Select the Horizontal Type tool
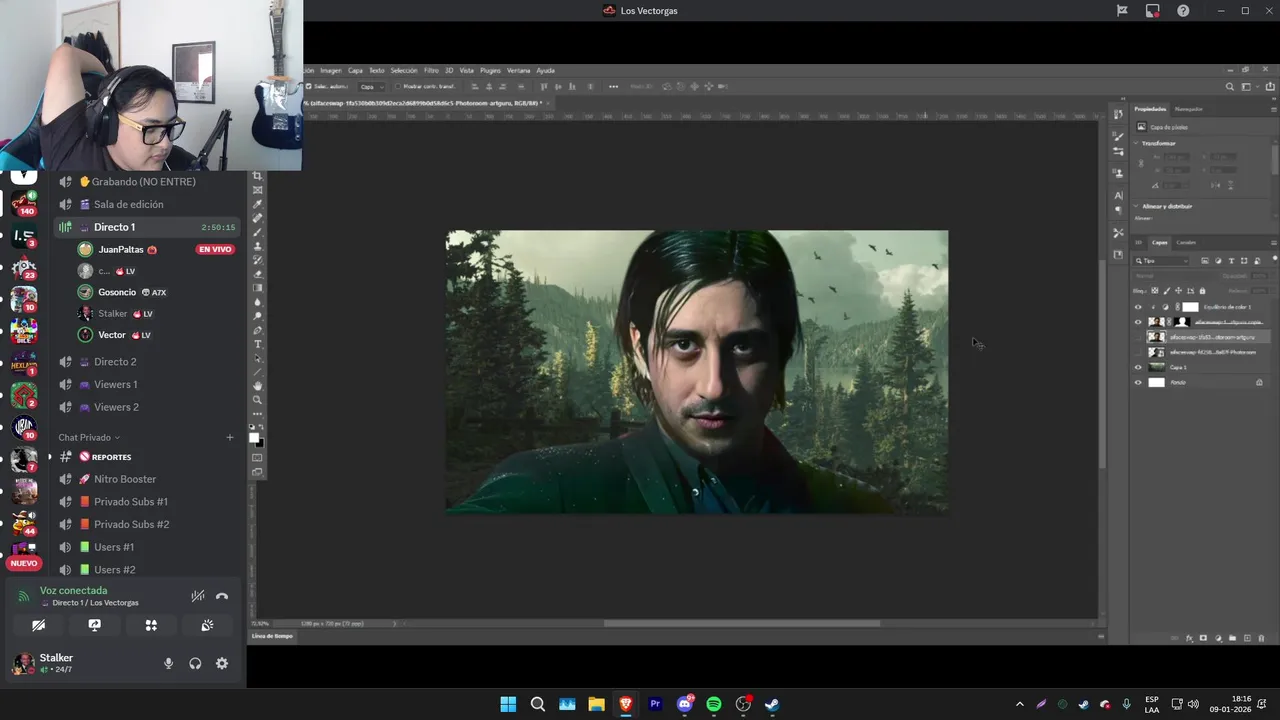The image size is (1280, 720). [257, 344]
